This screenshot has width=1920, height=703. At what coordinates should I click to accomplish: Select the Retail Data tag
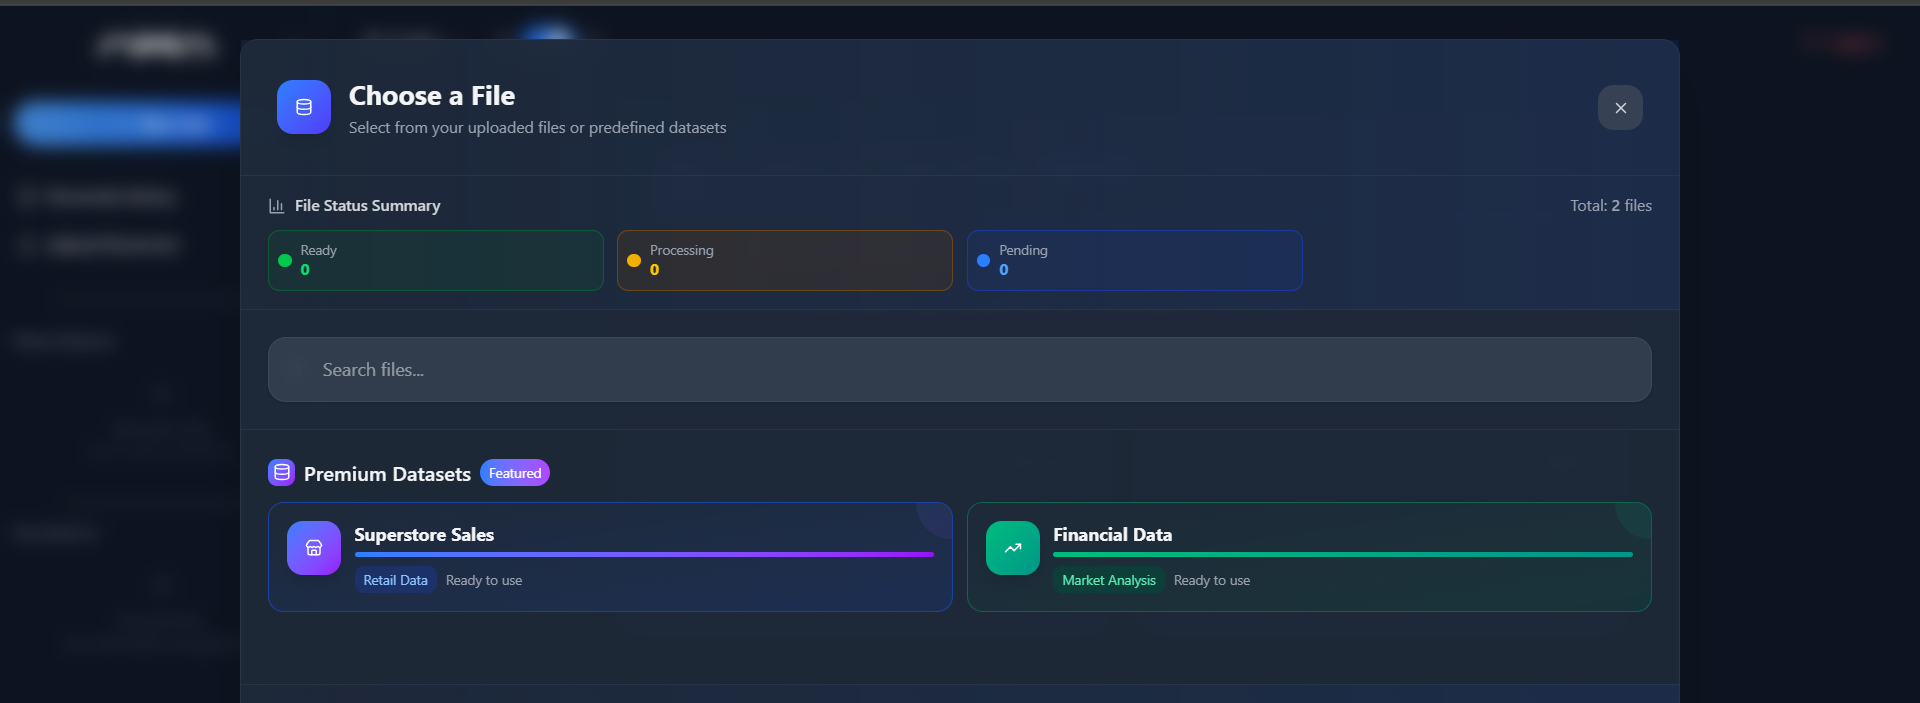pyautogui.click(x=395, y=580)
